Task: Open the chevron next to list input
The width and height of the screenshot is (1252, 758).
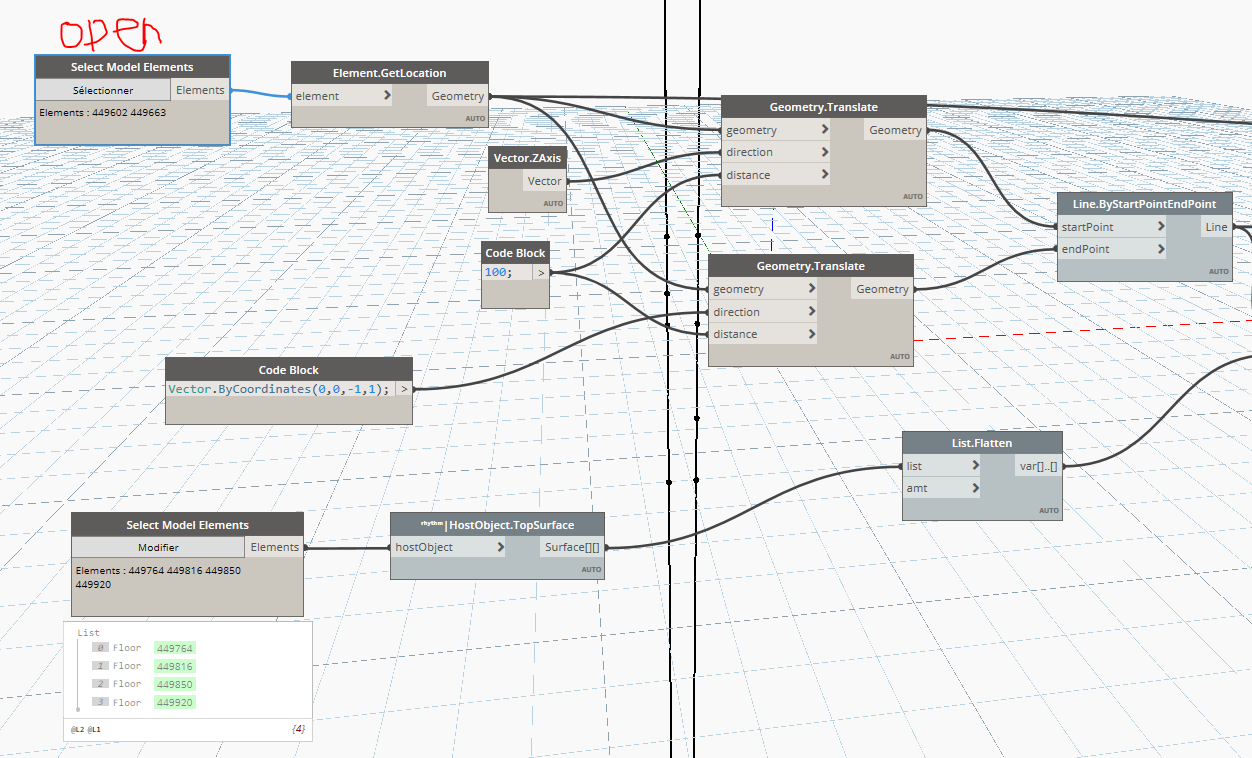Action: [975, 466]
